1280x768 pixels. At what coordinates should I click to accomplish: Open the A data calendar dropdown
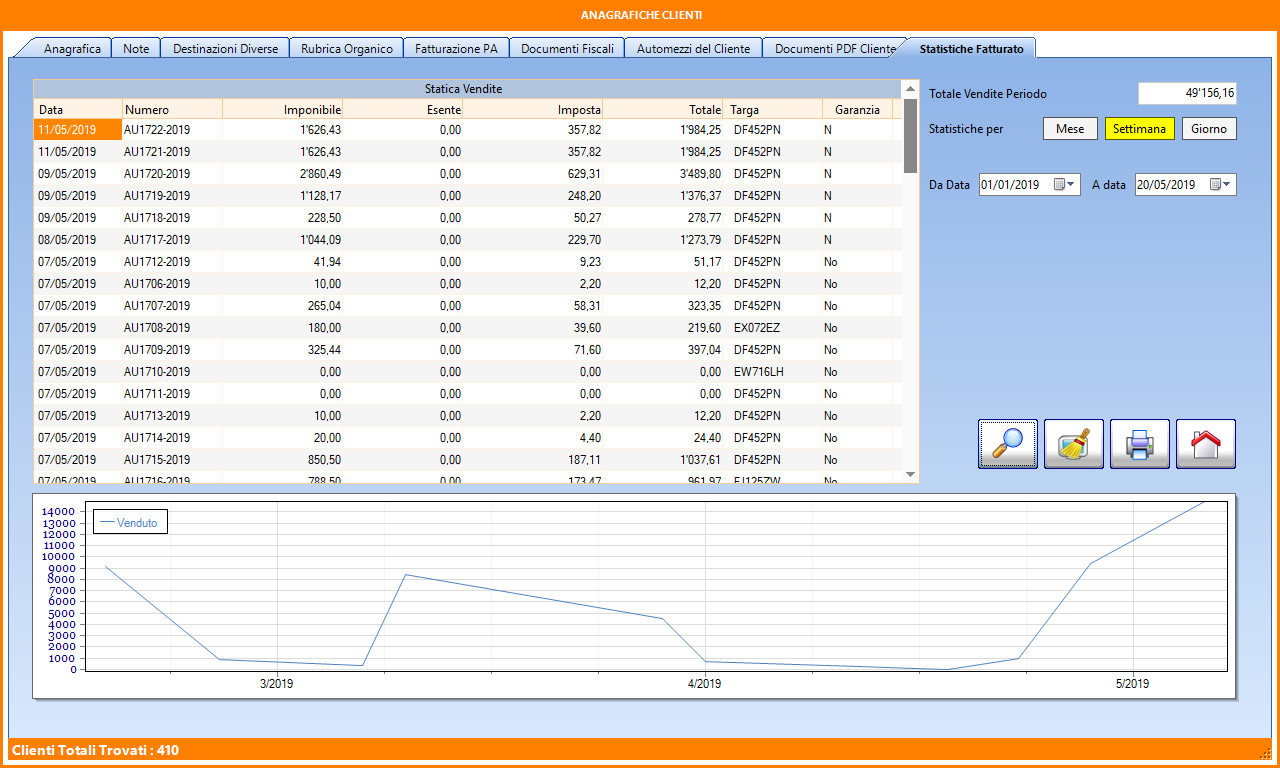point(1222,185)
